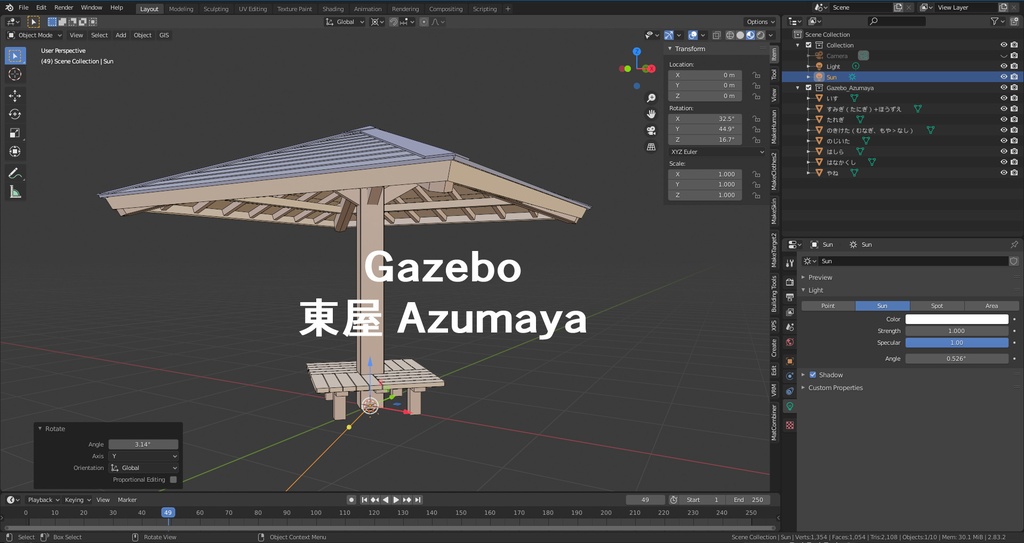Toggle camera view icon
This screenshot has height=543, width=1024.
tap(651, 130)
